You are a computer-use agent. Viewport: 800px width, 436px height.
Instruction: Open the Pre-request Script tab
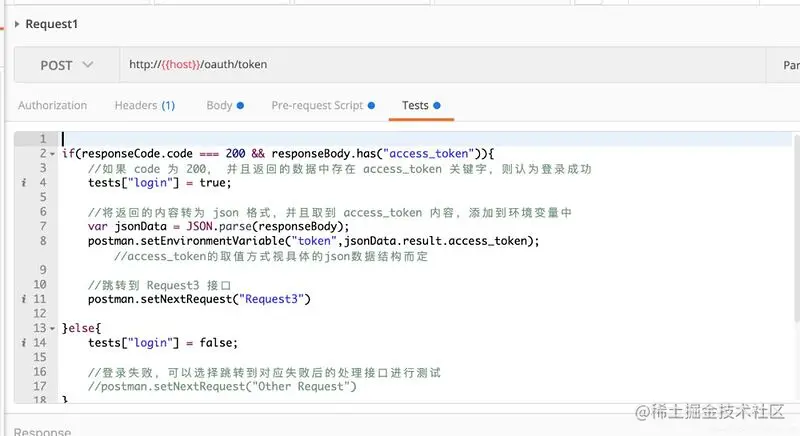[x=323, y=106]
